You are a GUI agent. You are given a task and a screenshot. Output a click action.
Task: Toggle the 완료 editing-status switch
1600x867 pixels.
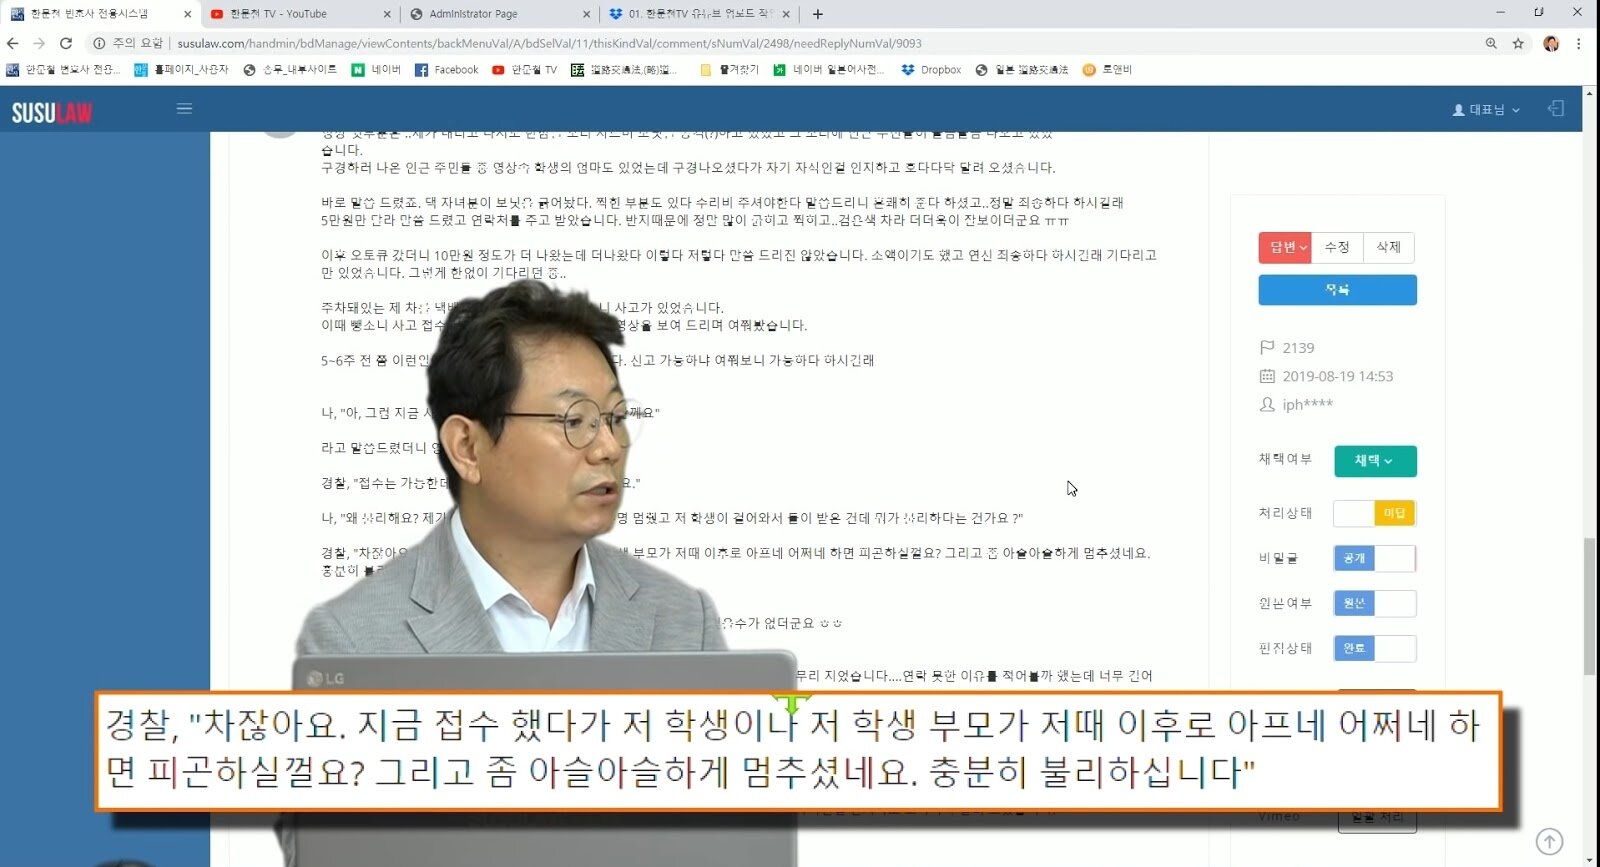1375,648
